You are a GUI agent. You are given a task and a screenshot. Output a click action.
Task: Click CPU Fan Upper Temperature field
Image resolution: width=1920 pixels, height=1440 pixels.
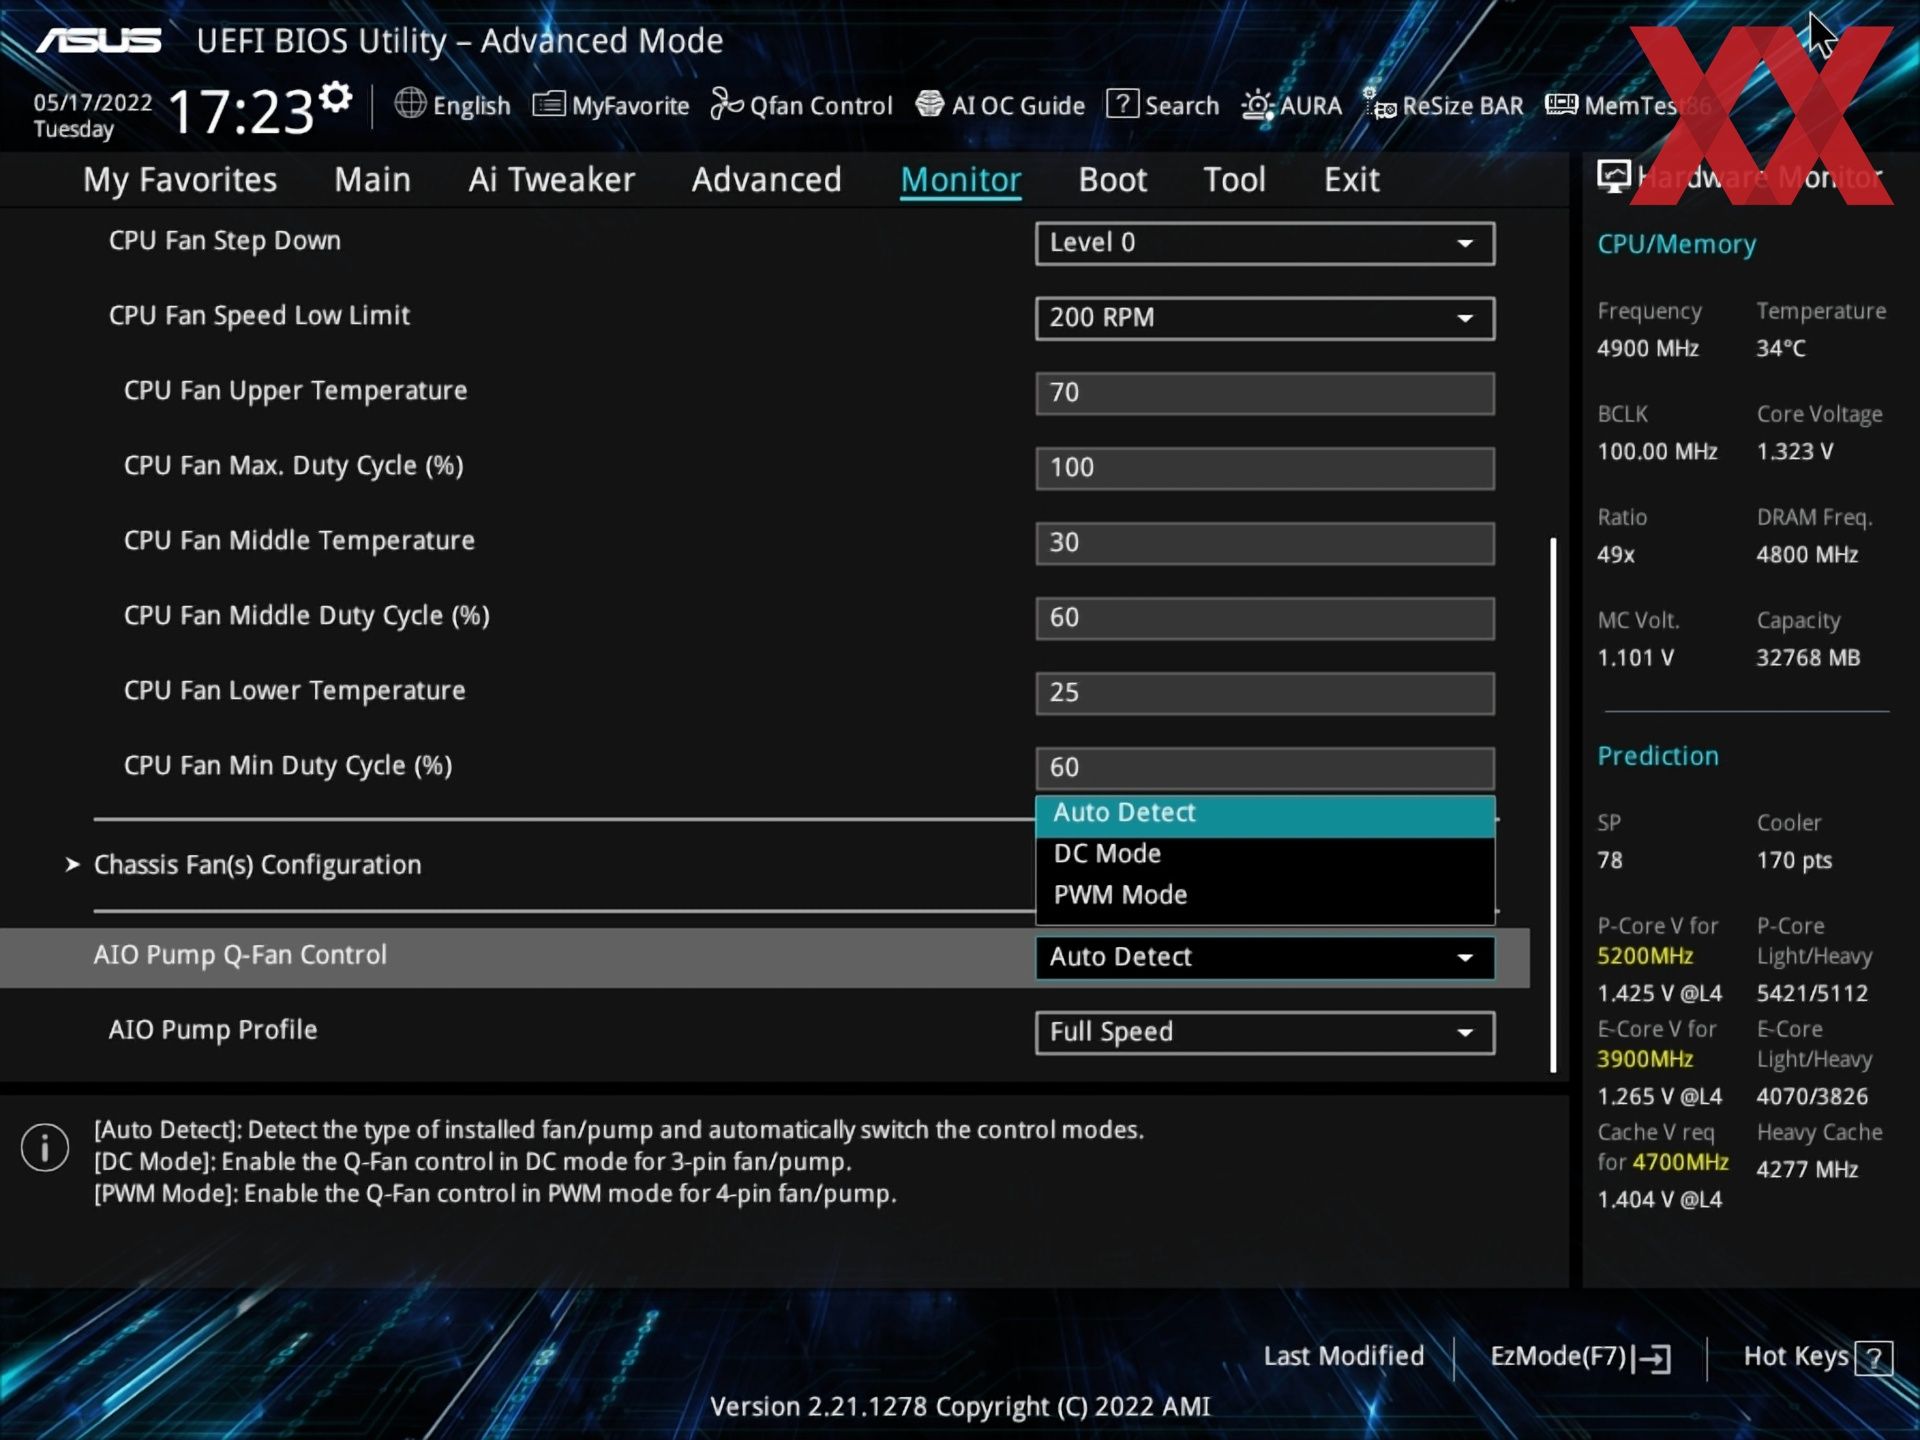(1265, 393)
